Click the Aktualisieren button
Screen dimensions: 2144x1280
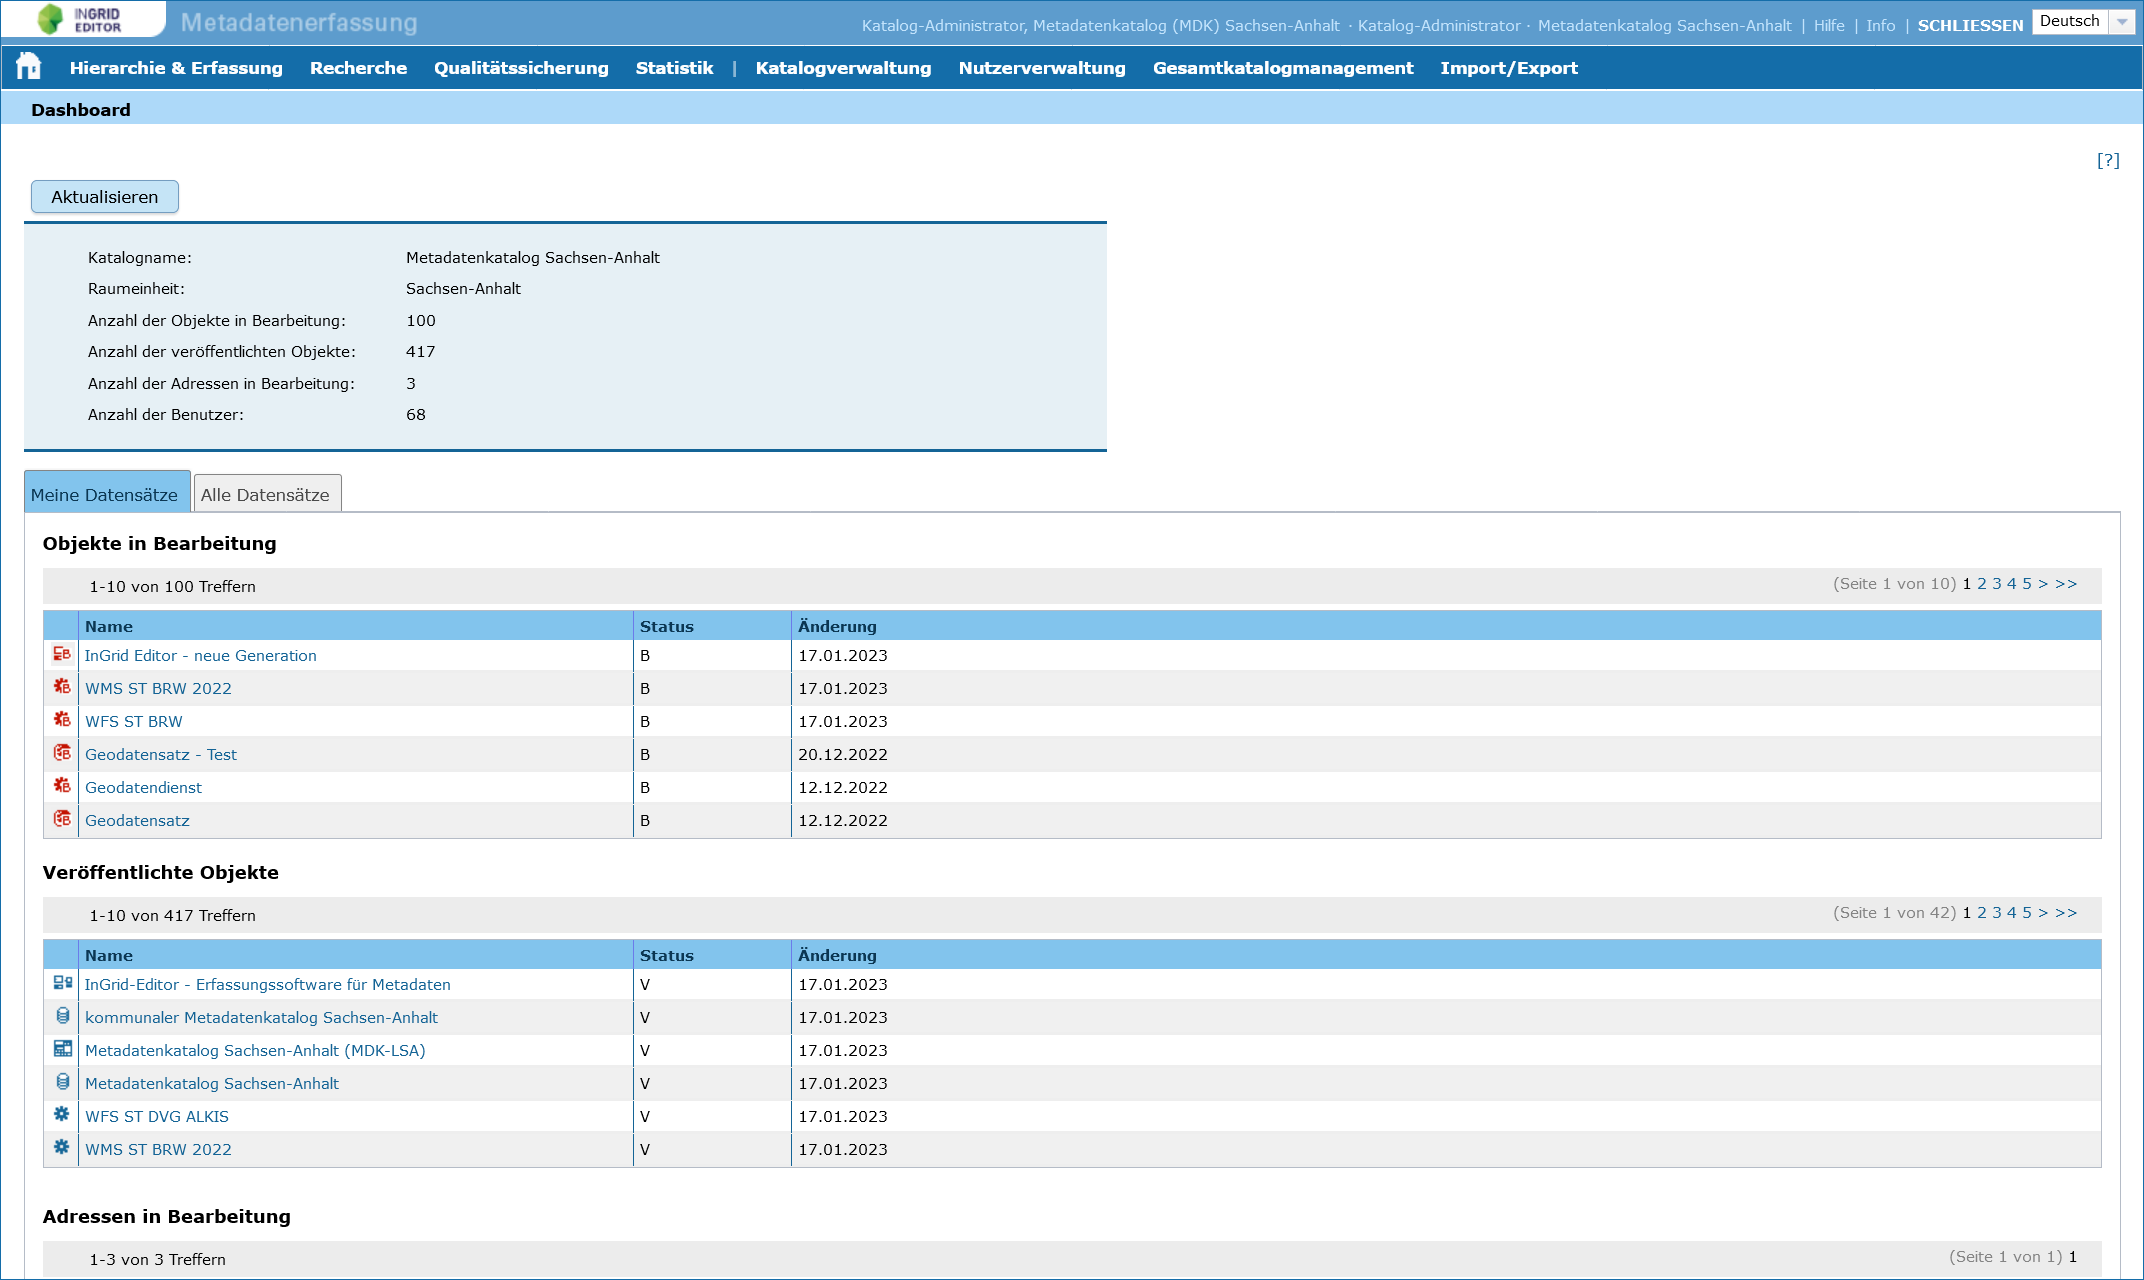105,197
